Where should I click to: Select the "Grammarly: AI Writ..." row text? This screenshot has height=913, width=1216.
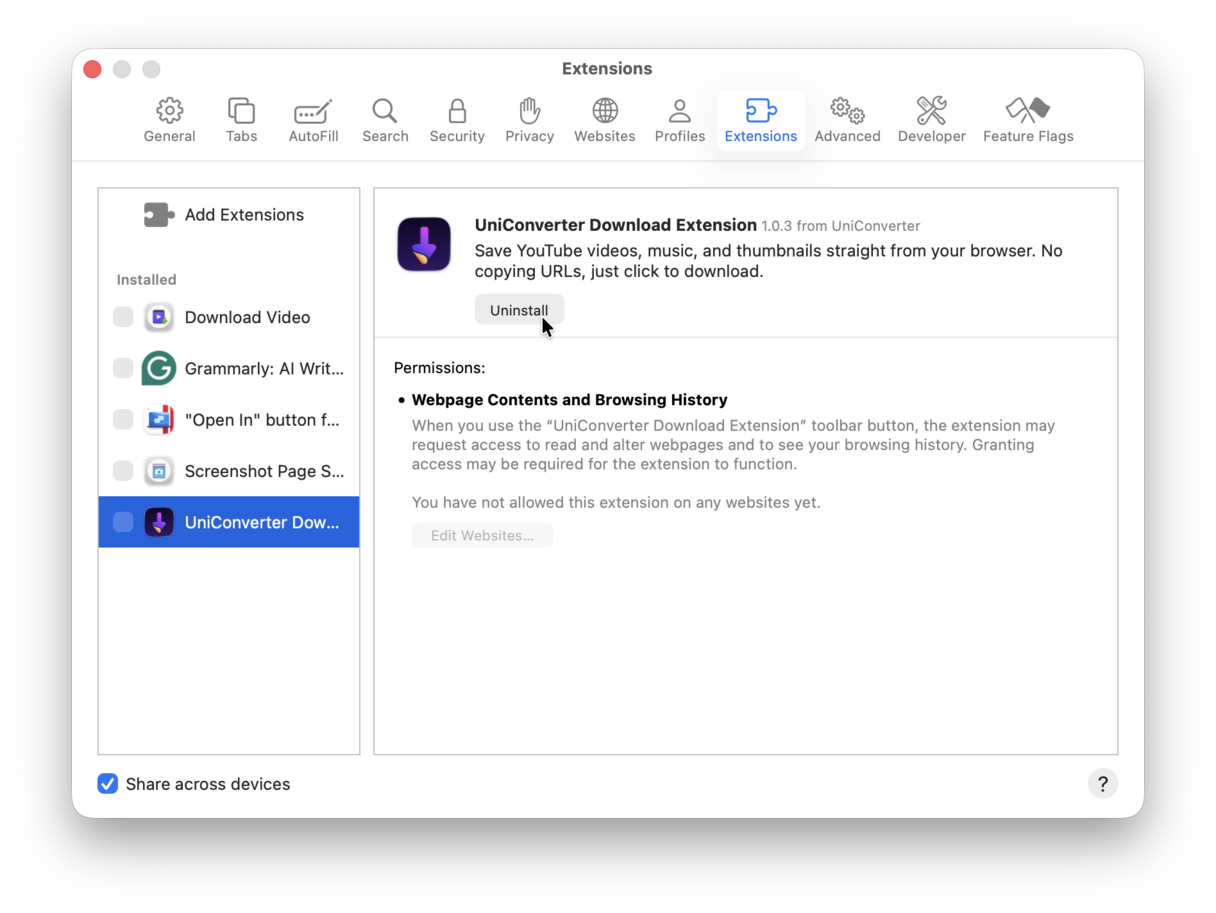[x=264, y=368]
